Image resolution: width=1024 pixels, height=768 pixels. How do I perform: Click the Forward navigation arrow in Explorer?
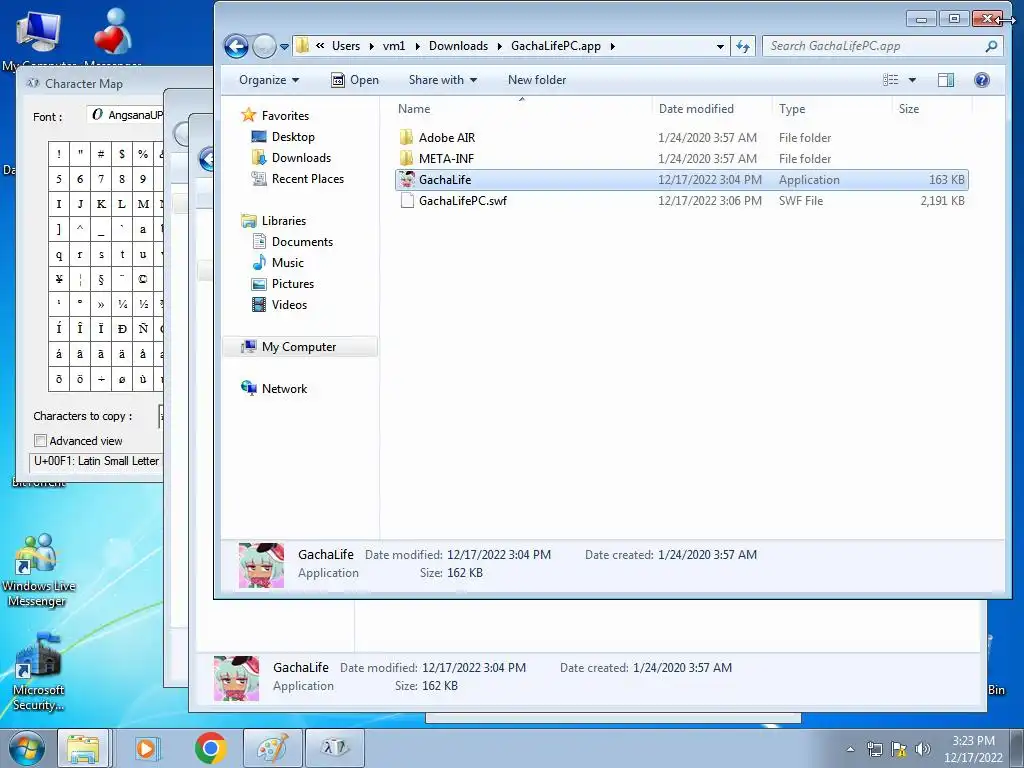tap(264, 46)
